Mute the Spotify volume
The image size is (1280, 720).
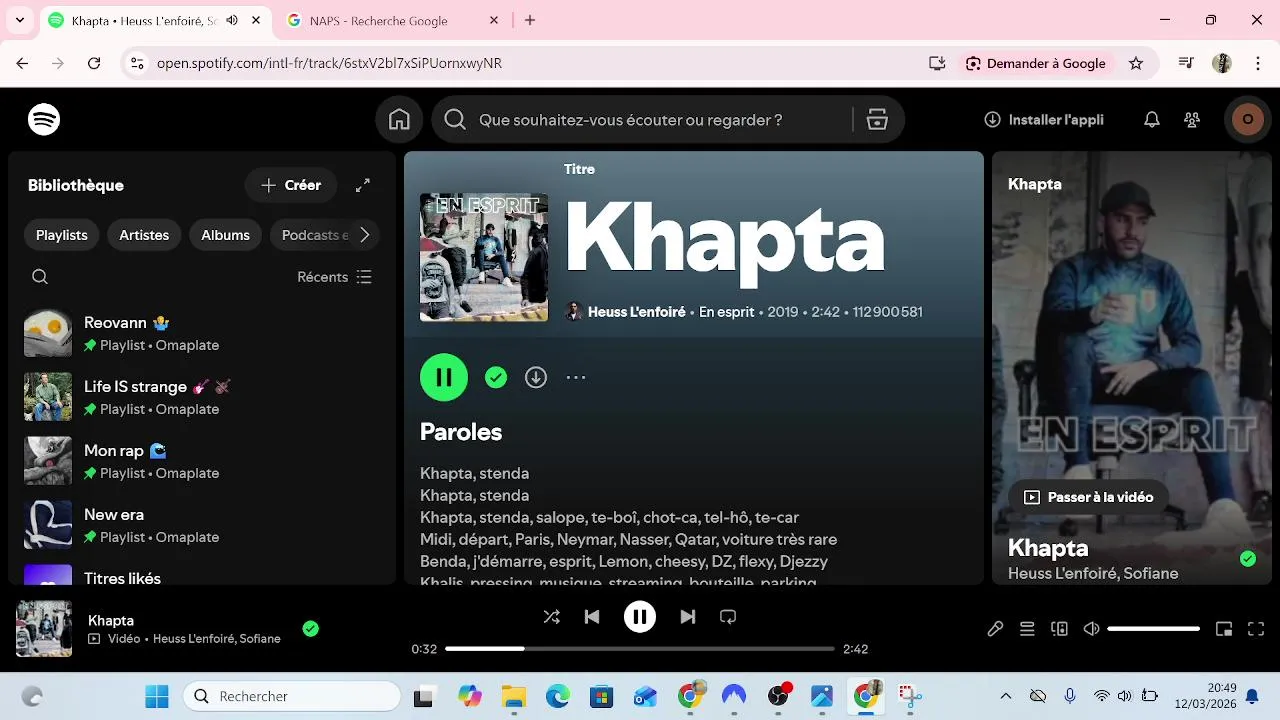pos(1092,629)
